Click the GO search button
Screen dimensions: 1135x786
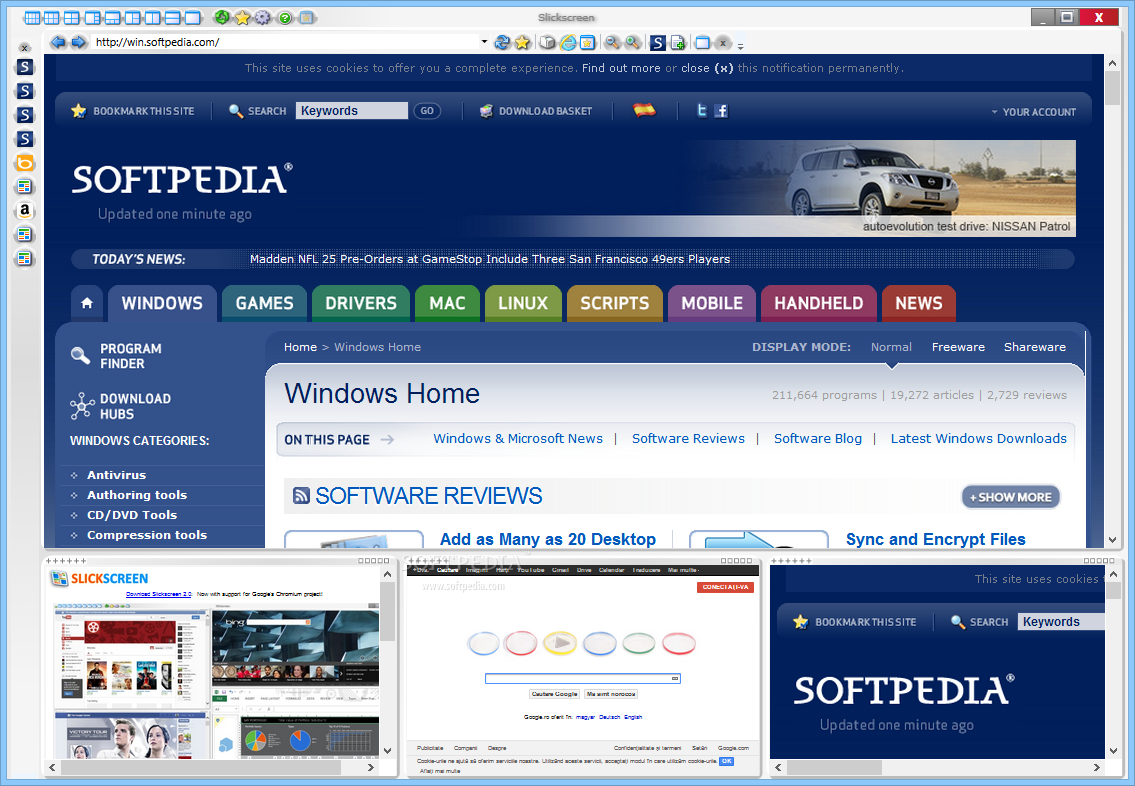click(x=427, y=111)
